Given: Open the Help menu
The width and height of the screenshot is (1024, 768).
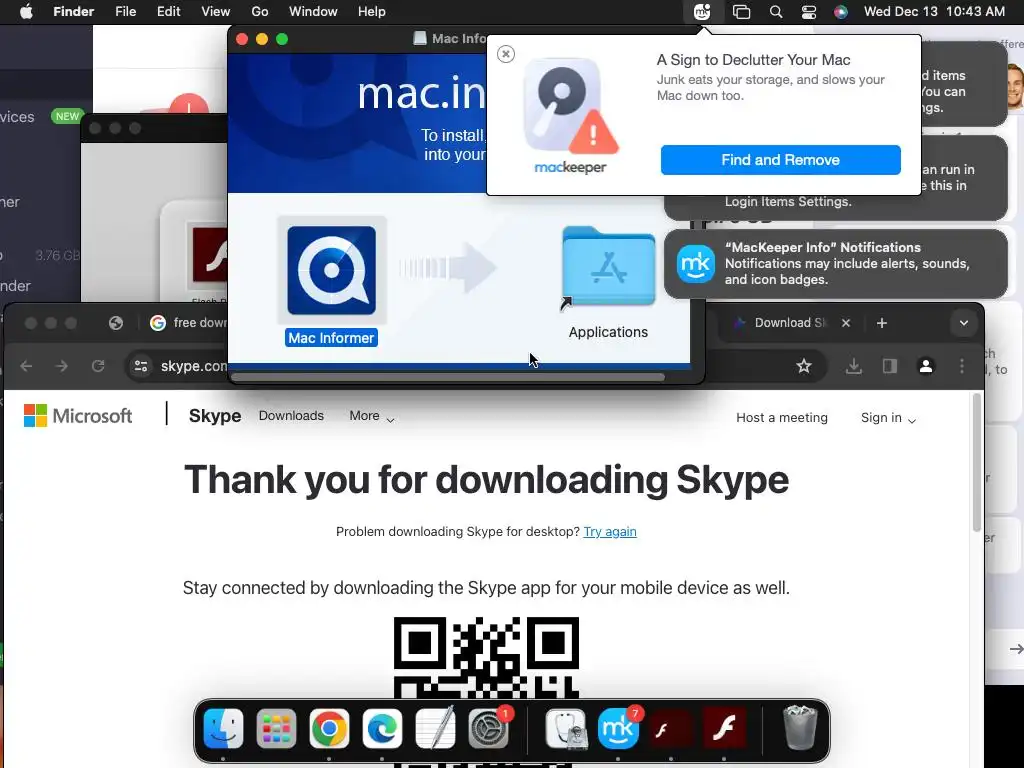Looking at the screenshot, I should (372, 12).
